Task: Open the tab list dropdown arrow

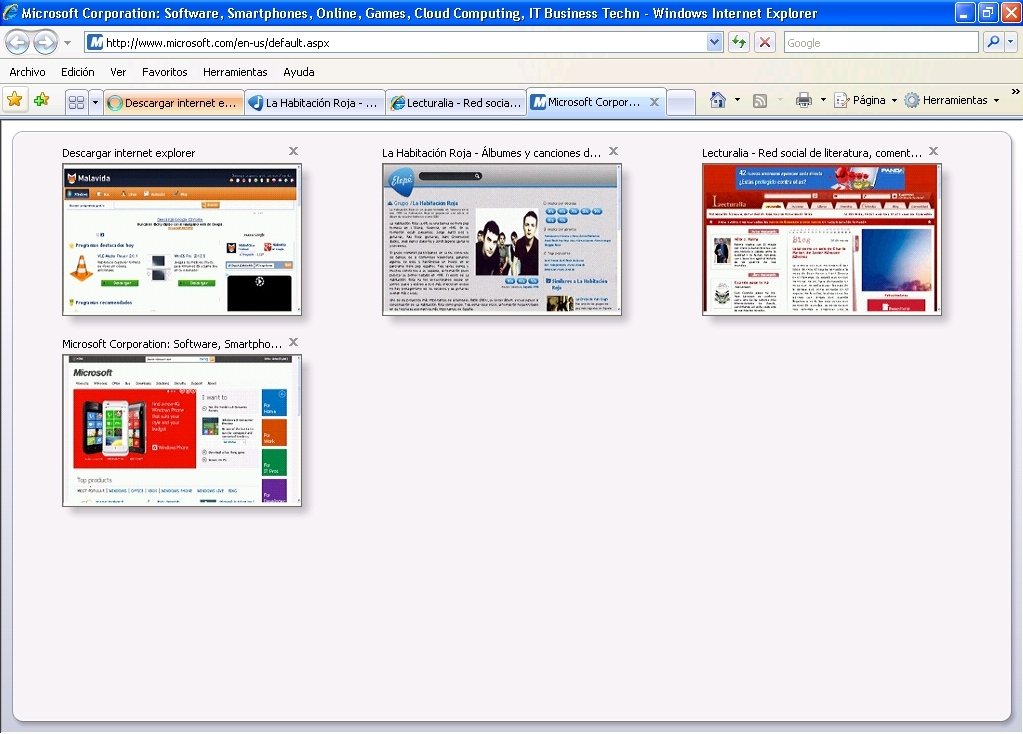Action: coord(95,102)
